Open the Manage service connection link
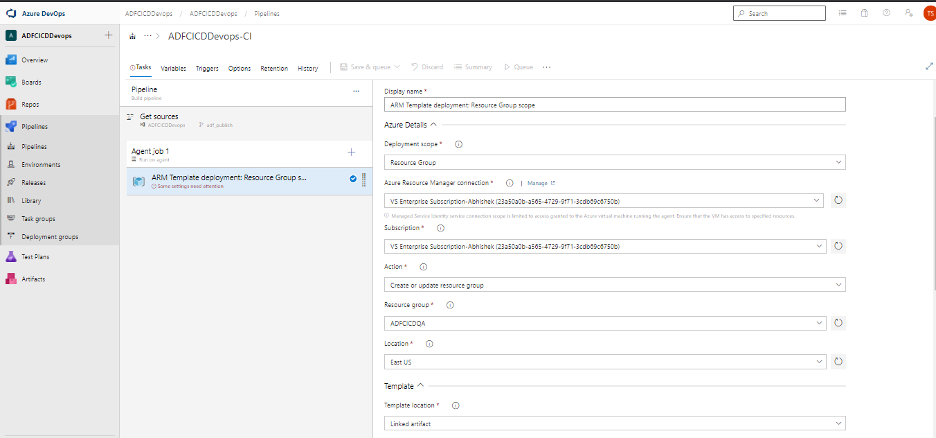Image resolution: width=936 pixels, height=438 pixels. coord(541,183)
